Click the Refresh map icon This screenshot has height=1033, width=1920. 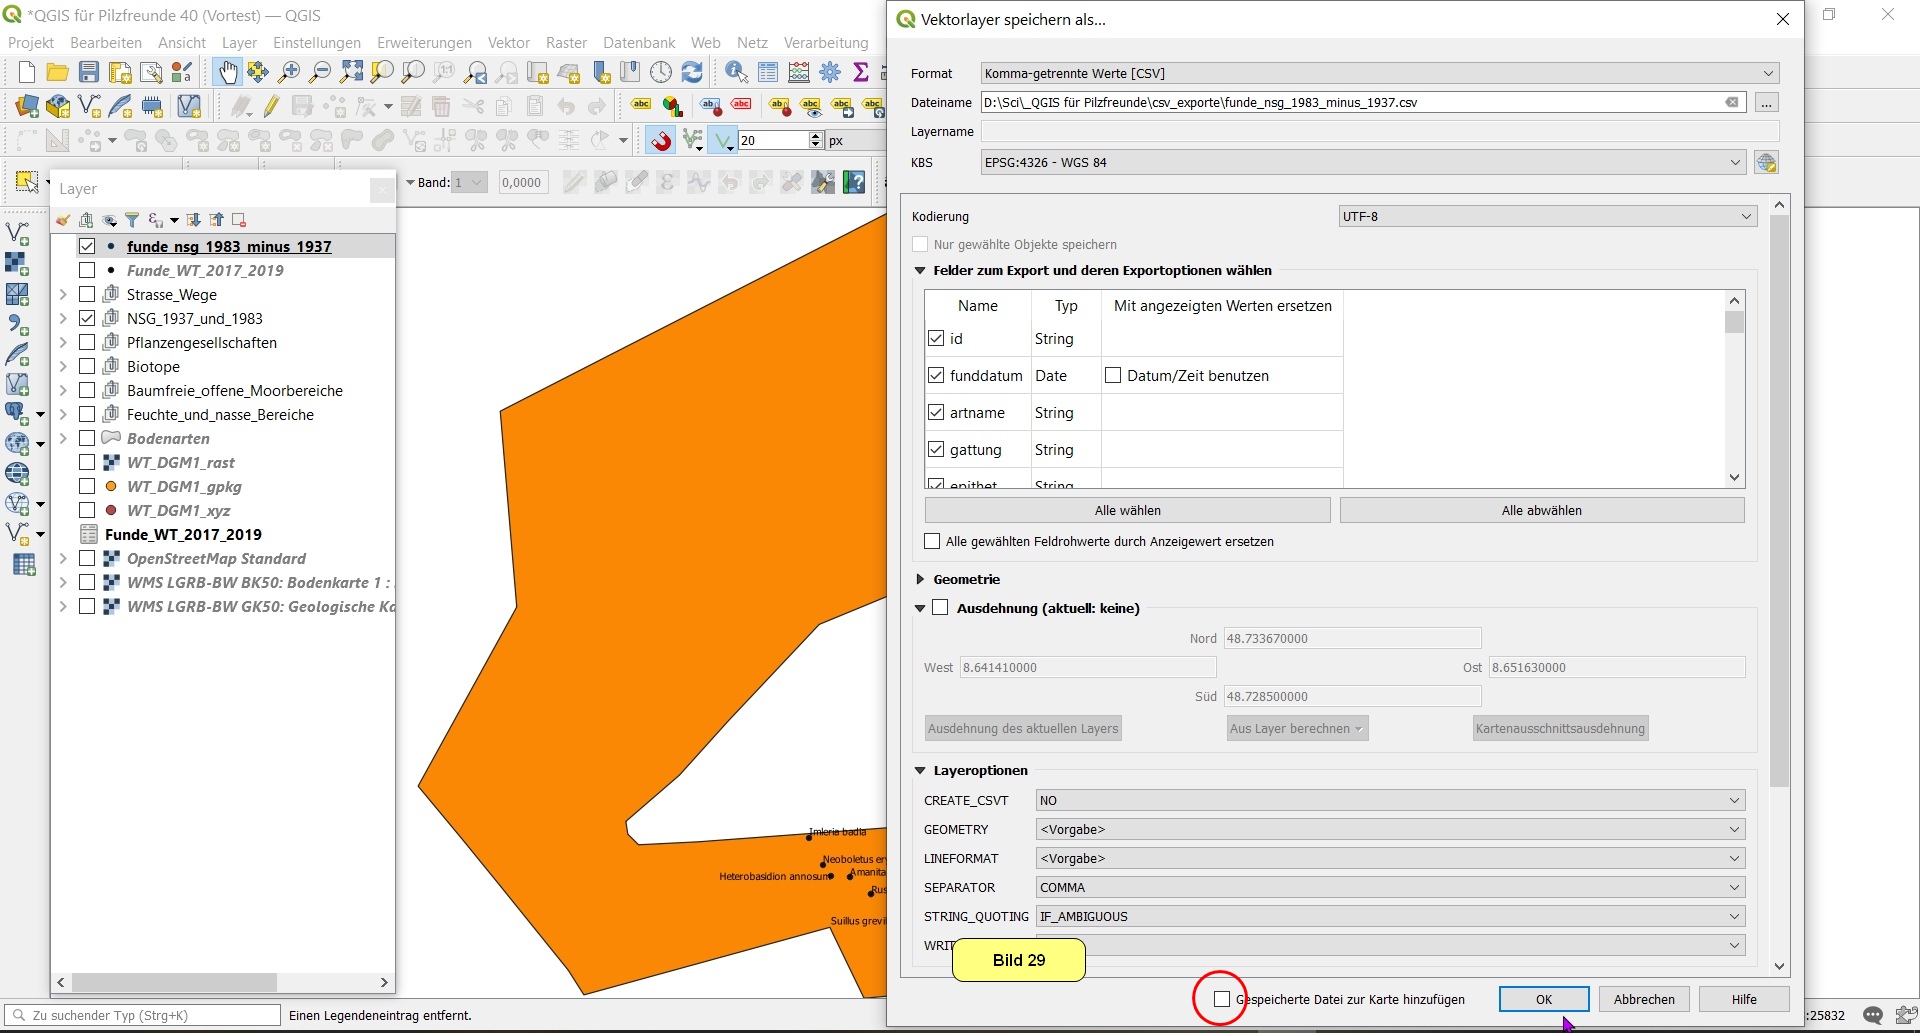pos(692,72)
